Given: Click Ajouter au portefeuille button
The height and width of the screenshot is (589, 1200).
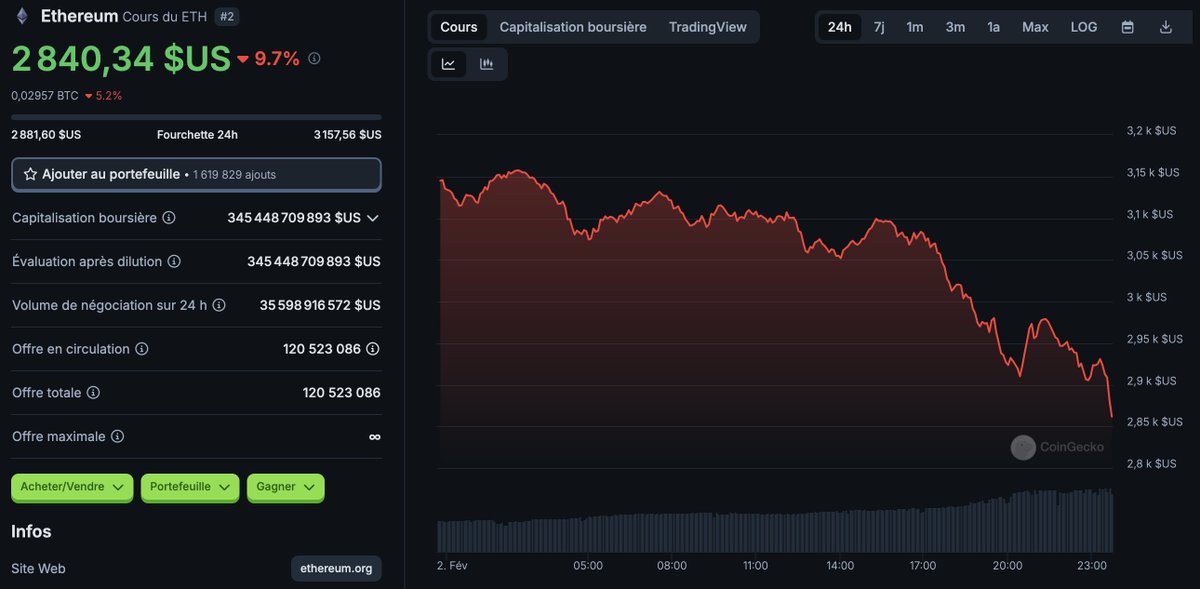Looking at the screenshot, I should click(x=196, y=174).
